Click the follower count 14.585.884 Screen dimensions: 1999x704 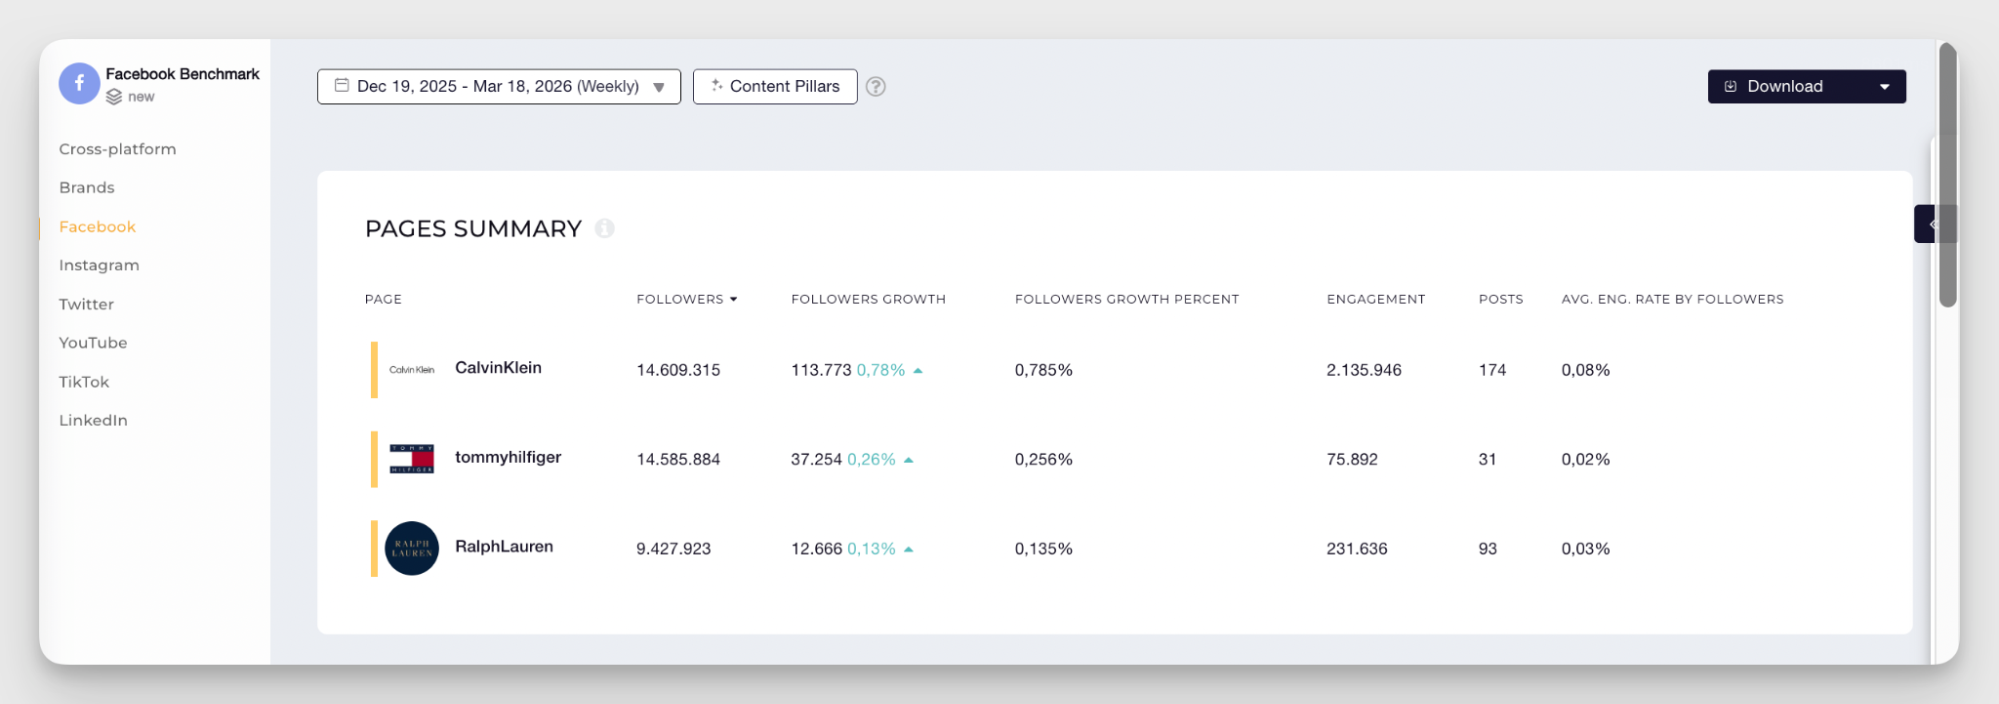[x=678, y=460]
